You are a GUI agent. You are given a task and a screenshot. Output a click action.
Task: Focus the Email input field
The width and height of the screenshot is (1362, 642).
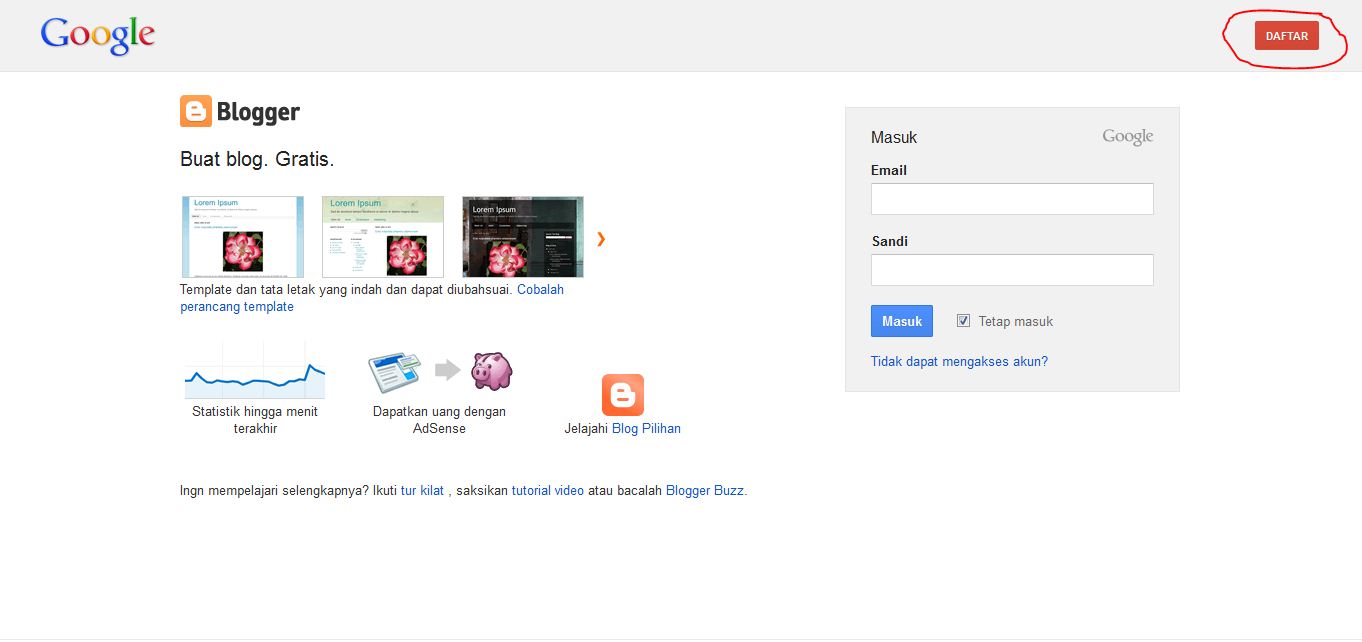(x=1012, y=199)
